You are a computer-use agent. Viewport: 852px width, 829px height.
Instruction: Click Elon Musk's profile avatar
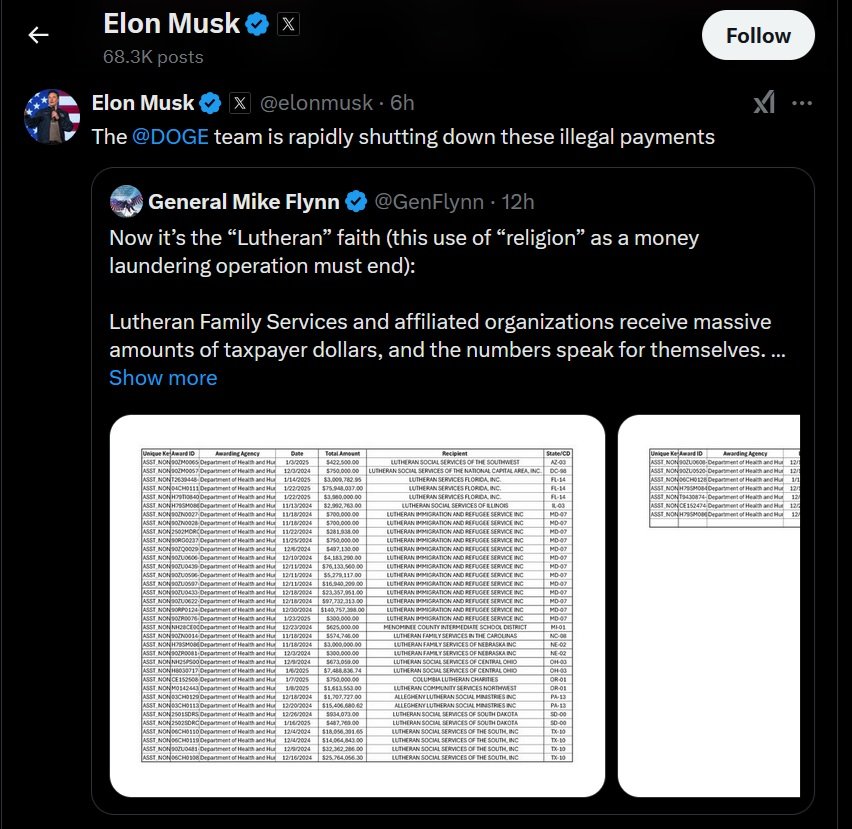pyautogui.click(x=51, y=118)
